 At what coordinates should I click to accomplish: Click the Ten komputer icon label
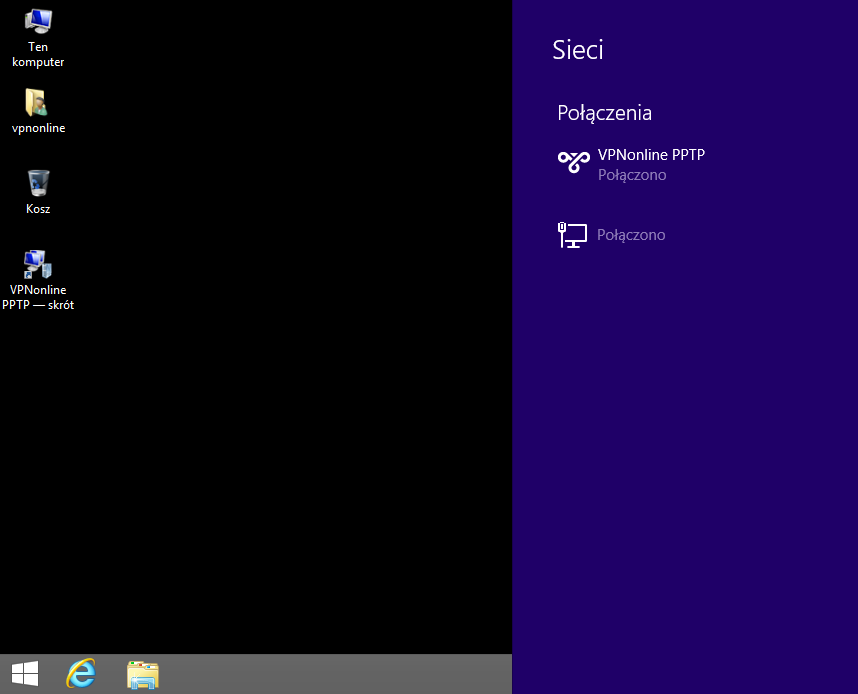[x=38, y=54]
